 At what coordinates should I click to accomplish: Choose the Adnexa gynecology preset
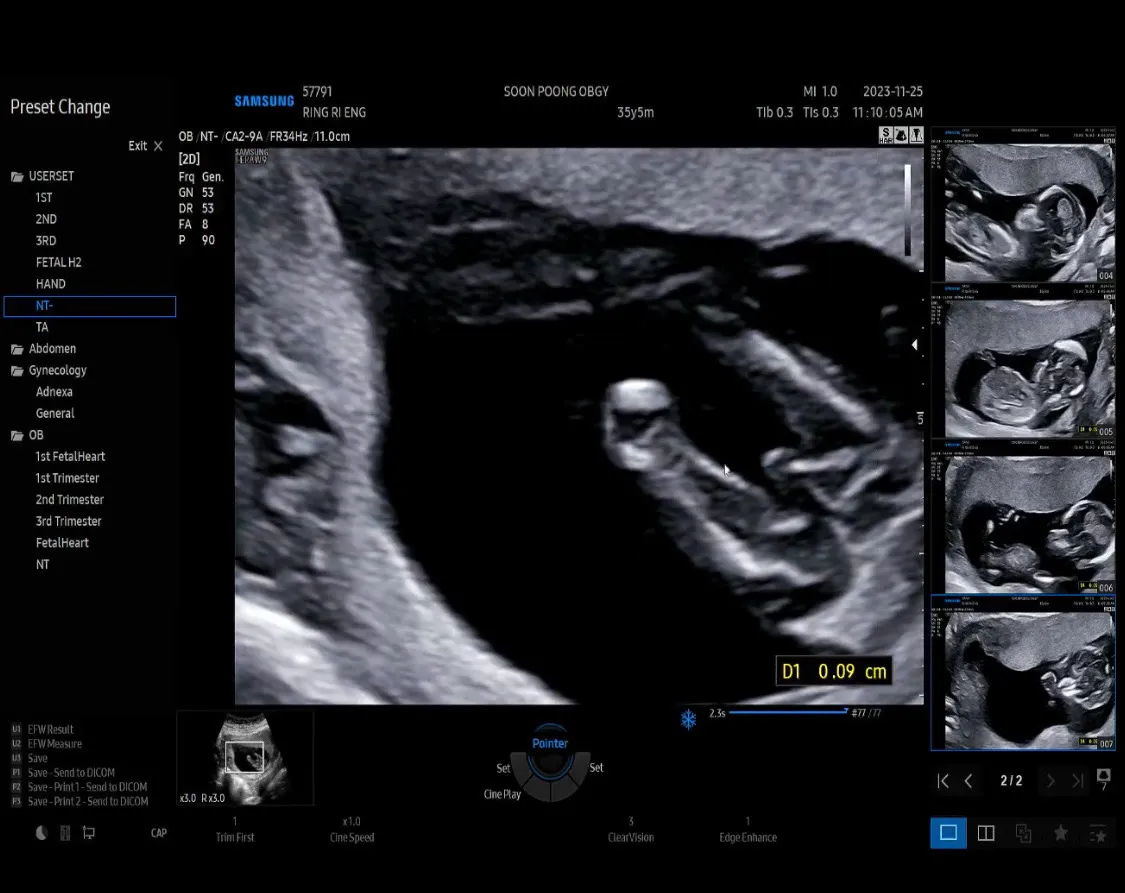[x=54, y=392]
